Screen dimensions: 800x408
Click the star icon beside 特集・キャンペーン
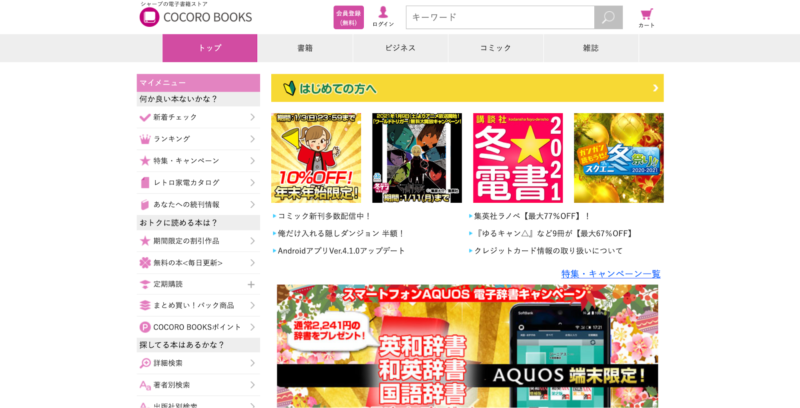coord(145,161)
